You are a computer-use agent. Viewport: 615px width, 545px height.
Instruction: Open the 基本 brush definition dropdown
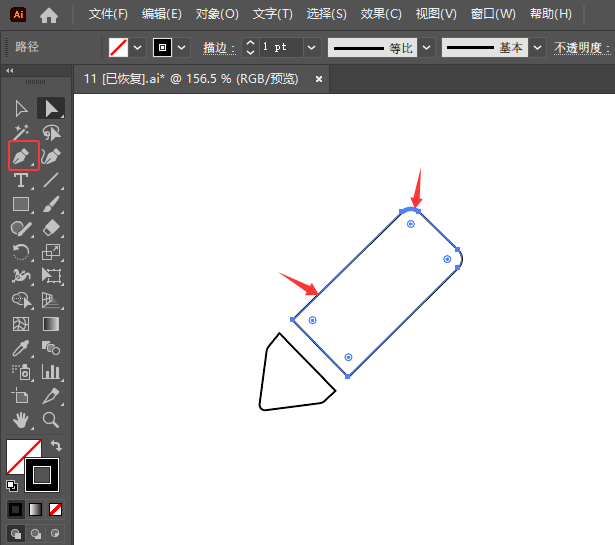click(x=537, y=48)
